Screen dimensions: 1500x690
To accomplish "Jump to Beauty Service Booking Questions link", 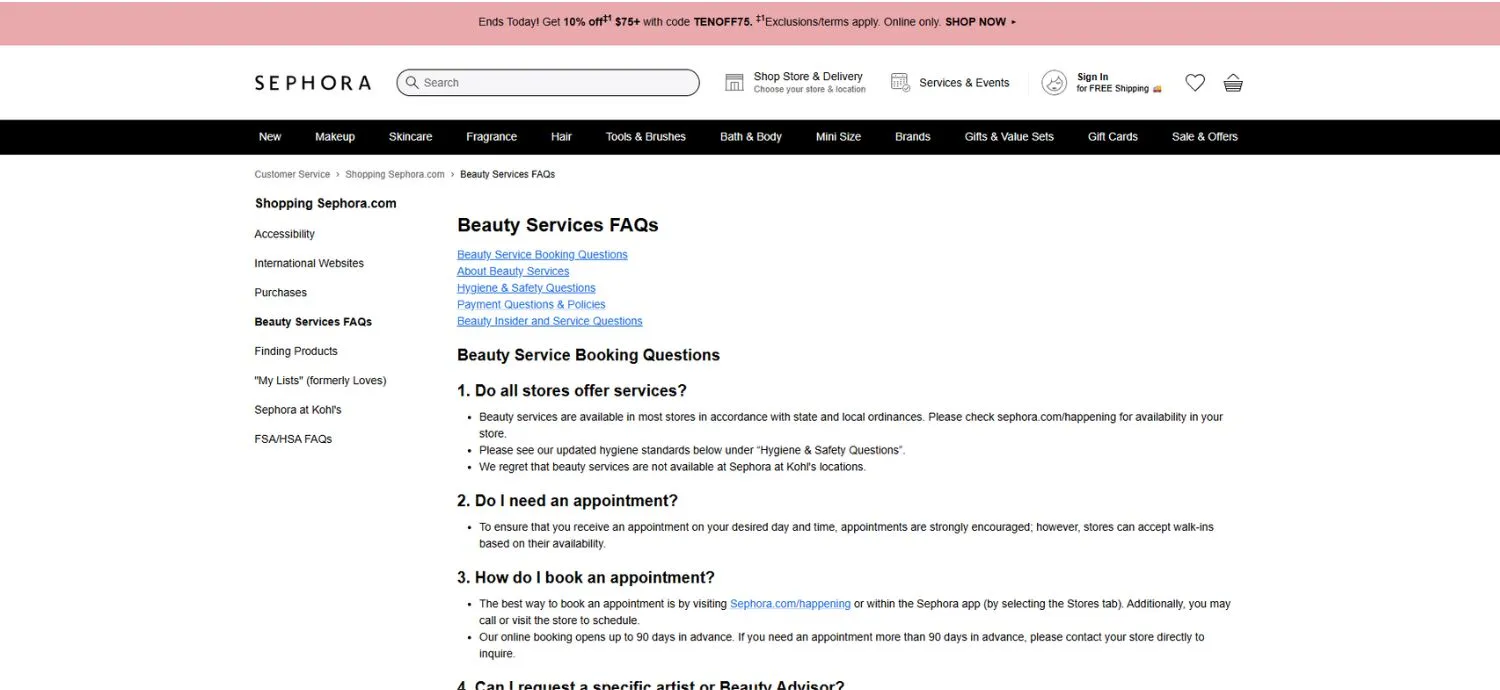I will click(x=542, y=255).
